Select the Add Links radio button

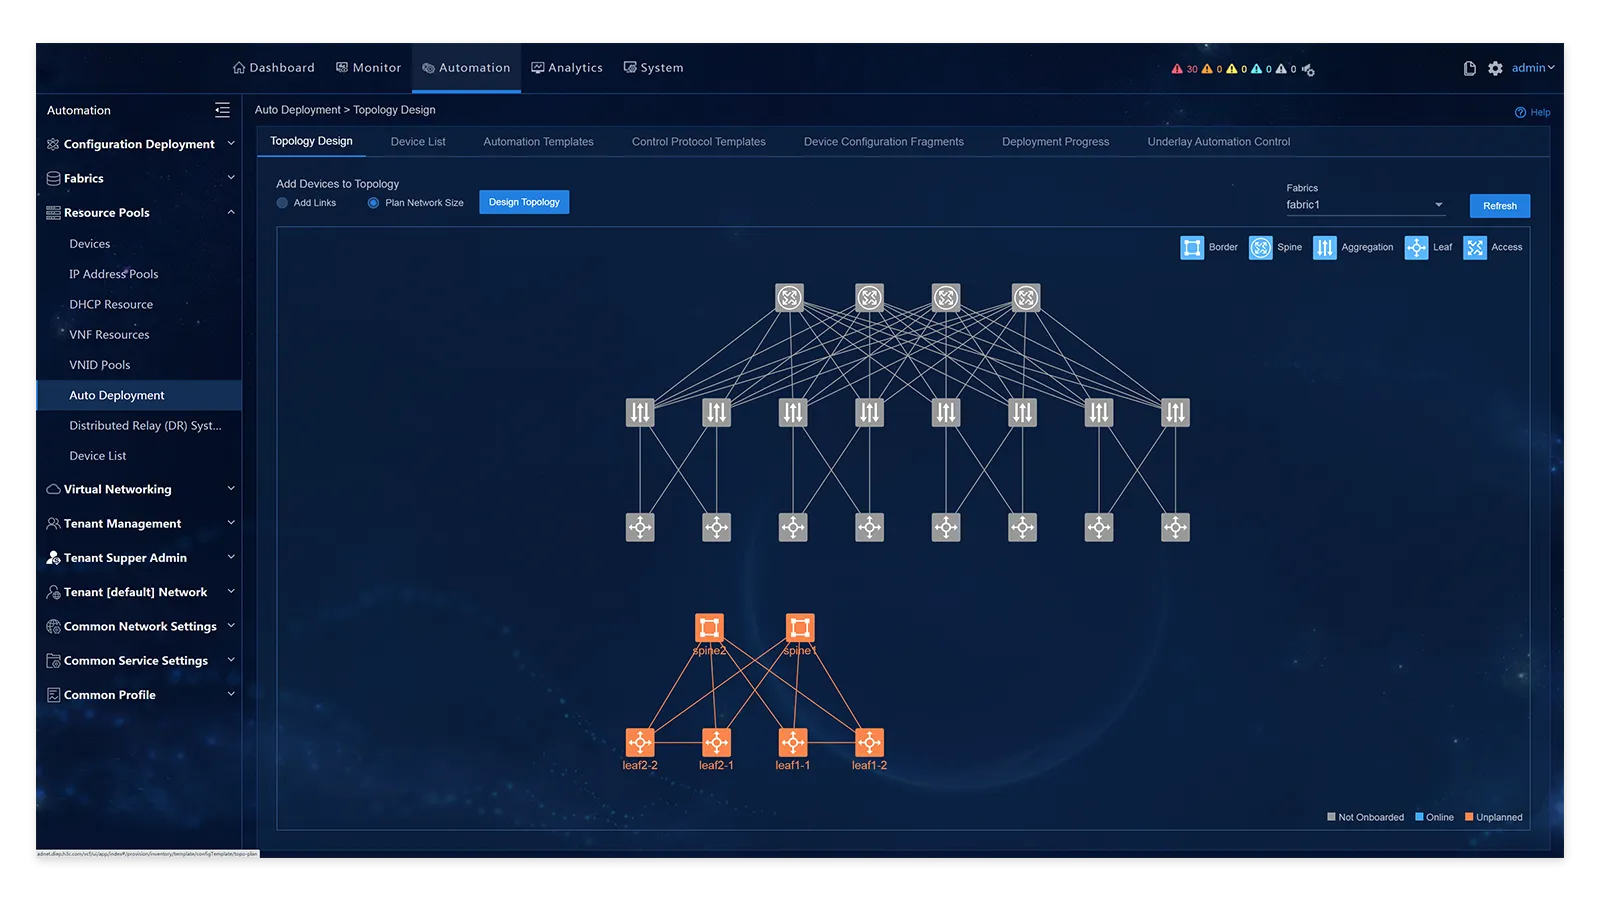[282, 203]
